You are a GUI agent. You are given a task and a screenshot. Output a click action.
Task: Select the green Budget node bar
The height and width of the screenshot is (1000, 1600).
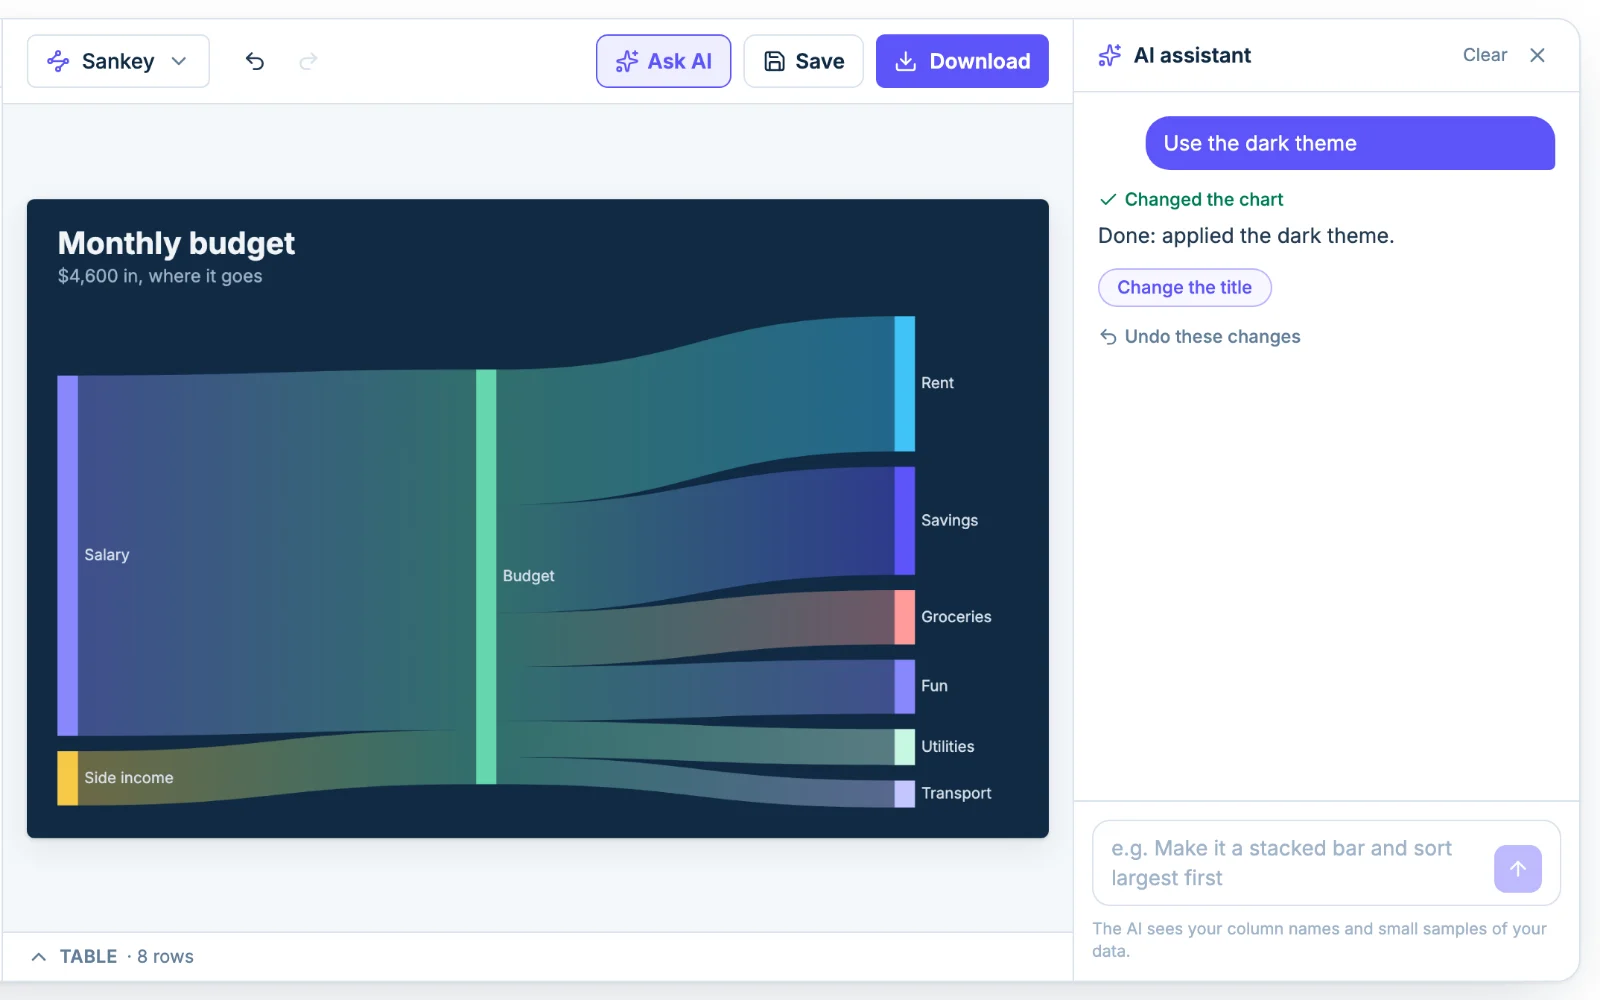[x=486, y=576]
